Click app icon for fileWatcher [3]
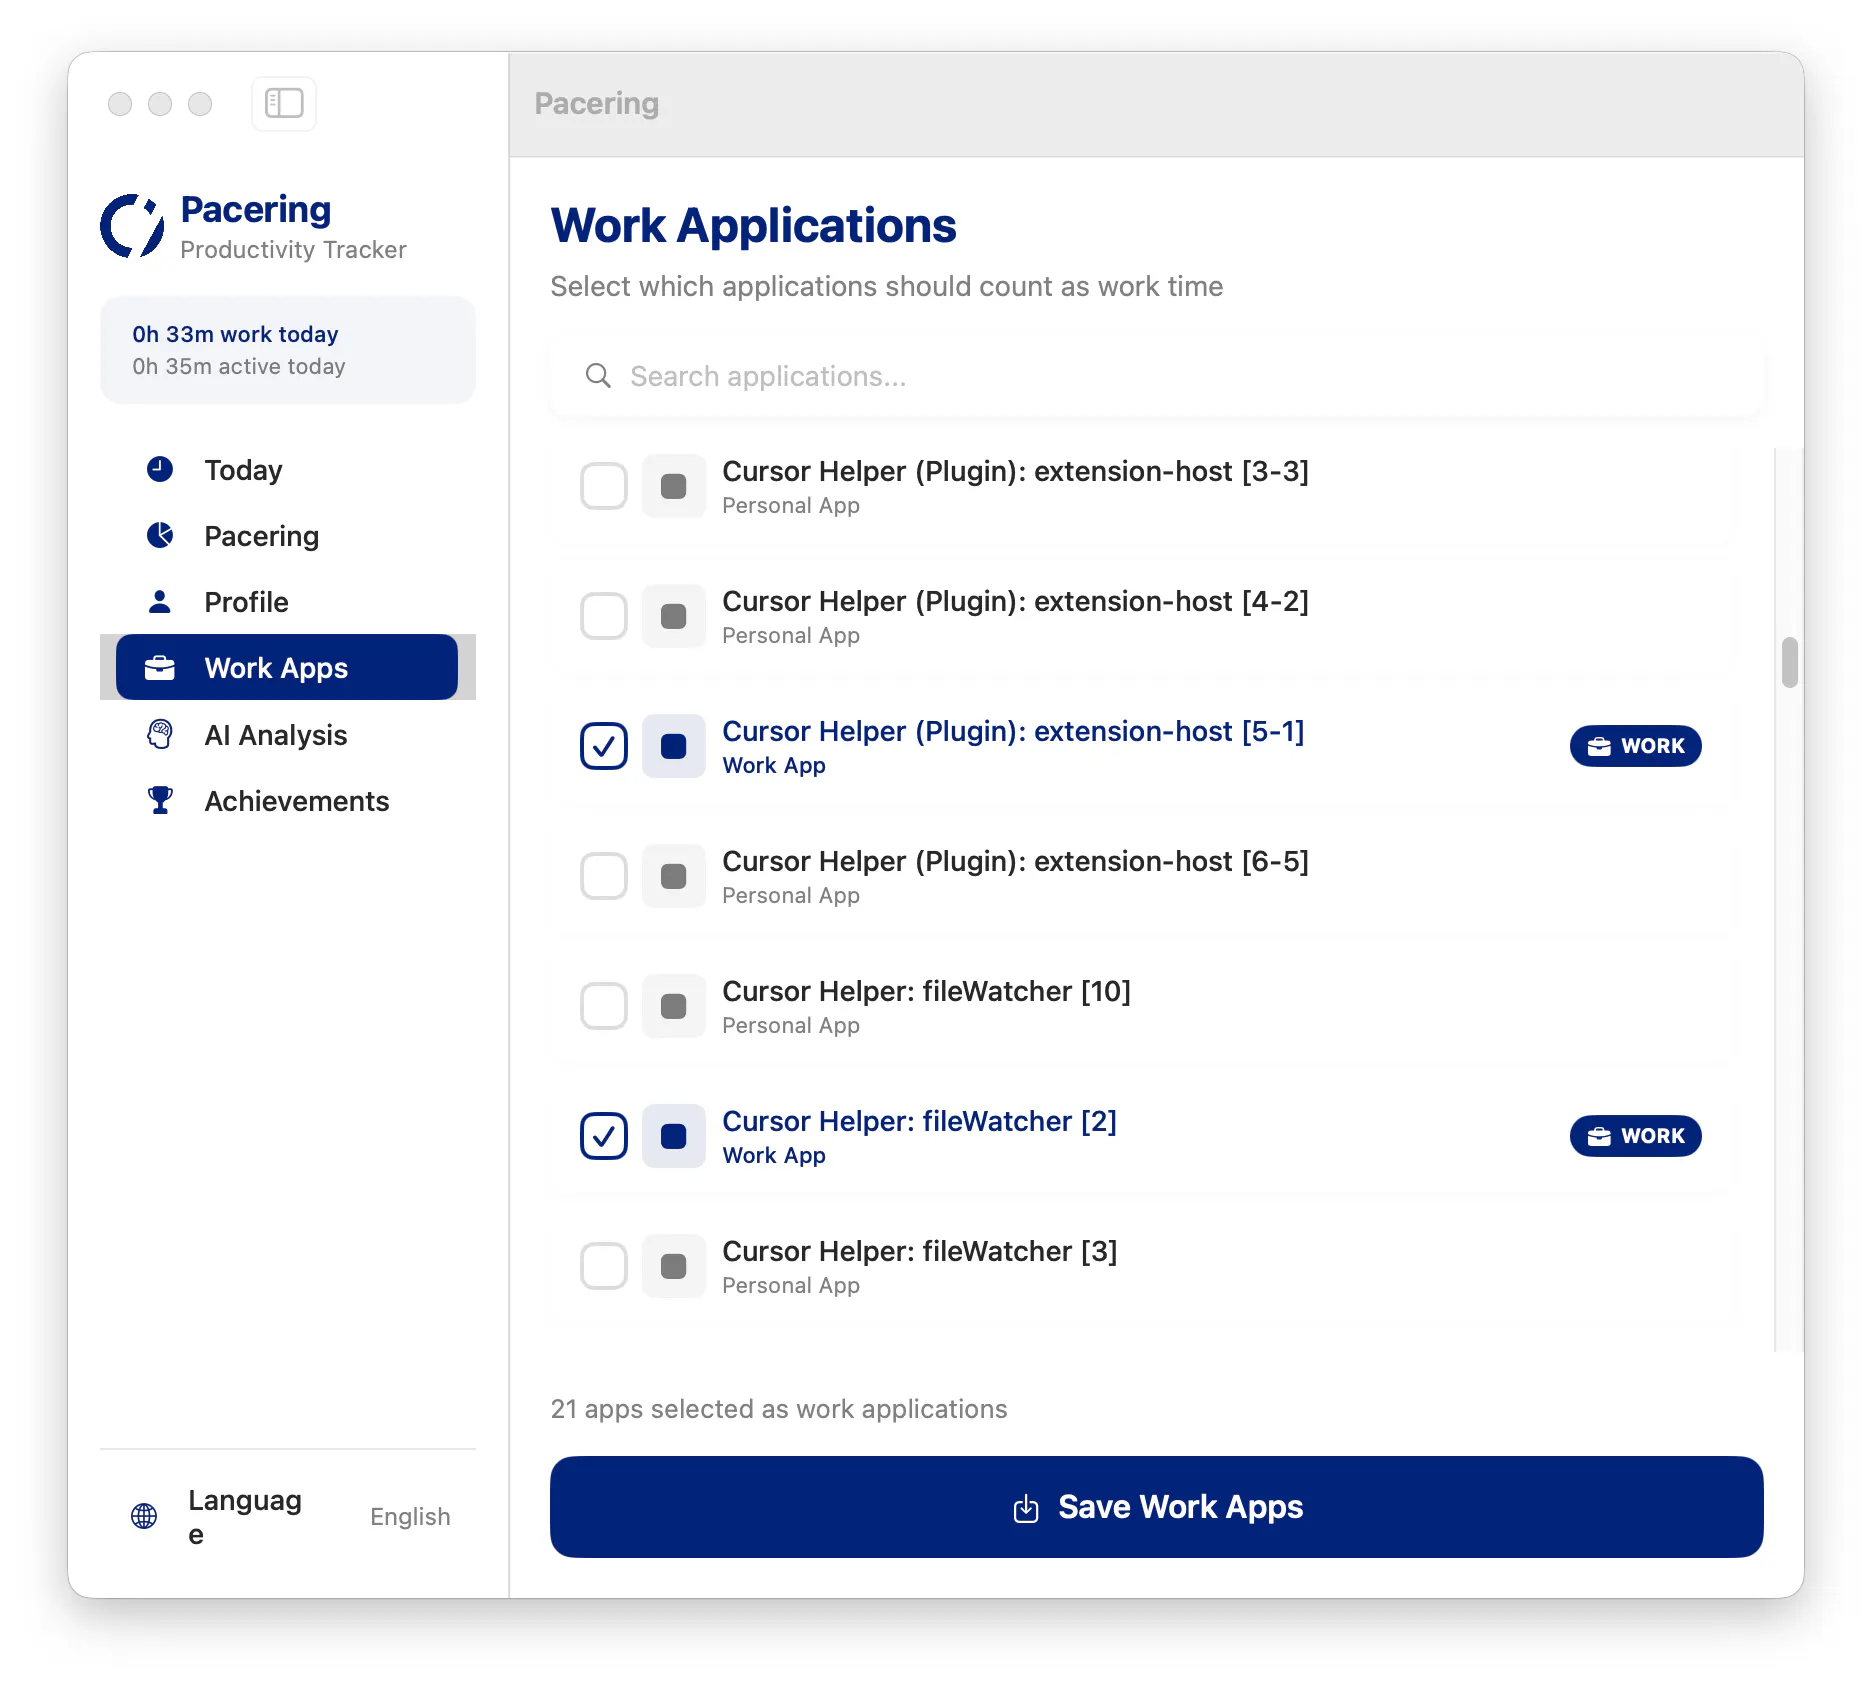 tap(674, 1266)
